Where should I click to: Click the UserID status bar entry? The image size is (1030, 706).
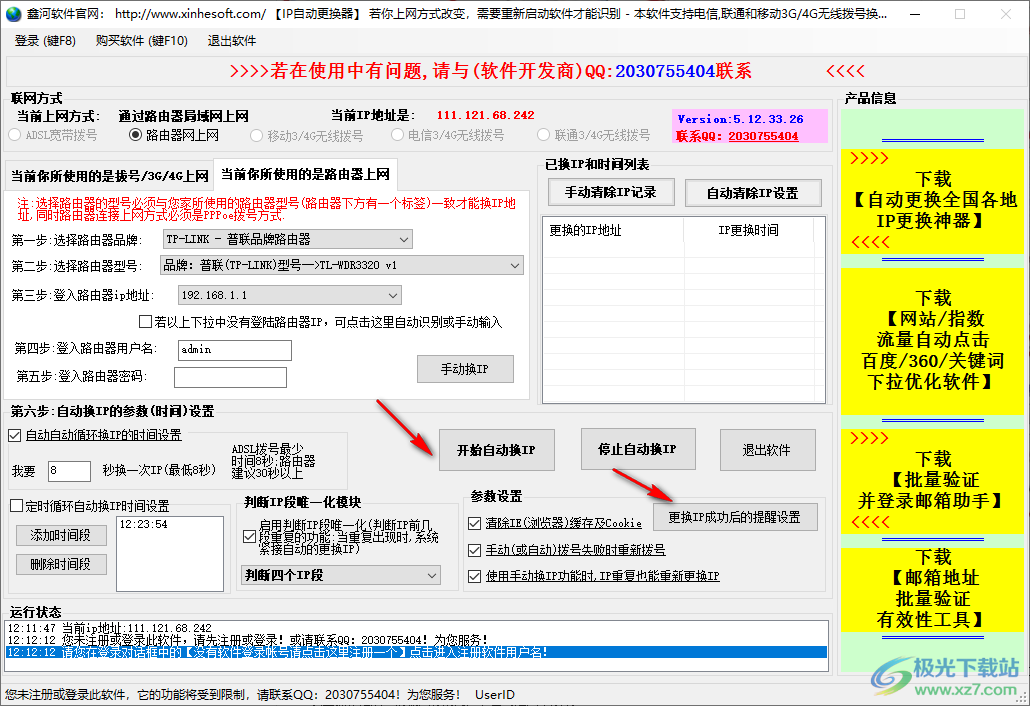495,694
